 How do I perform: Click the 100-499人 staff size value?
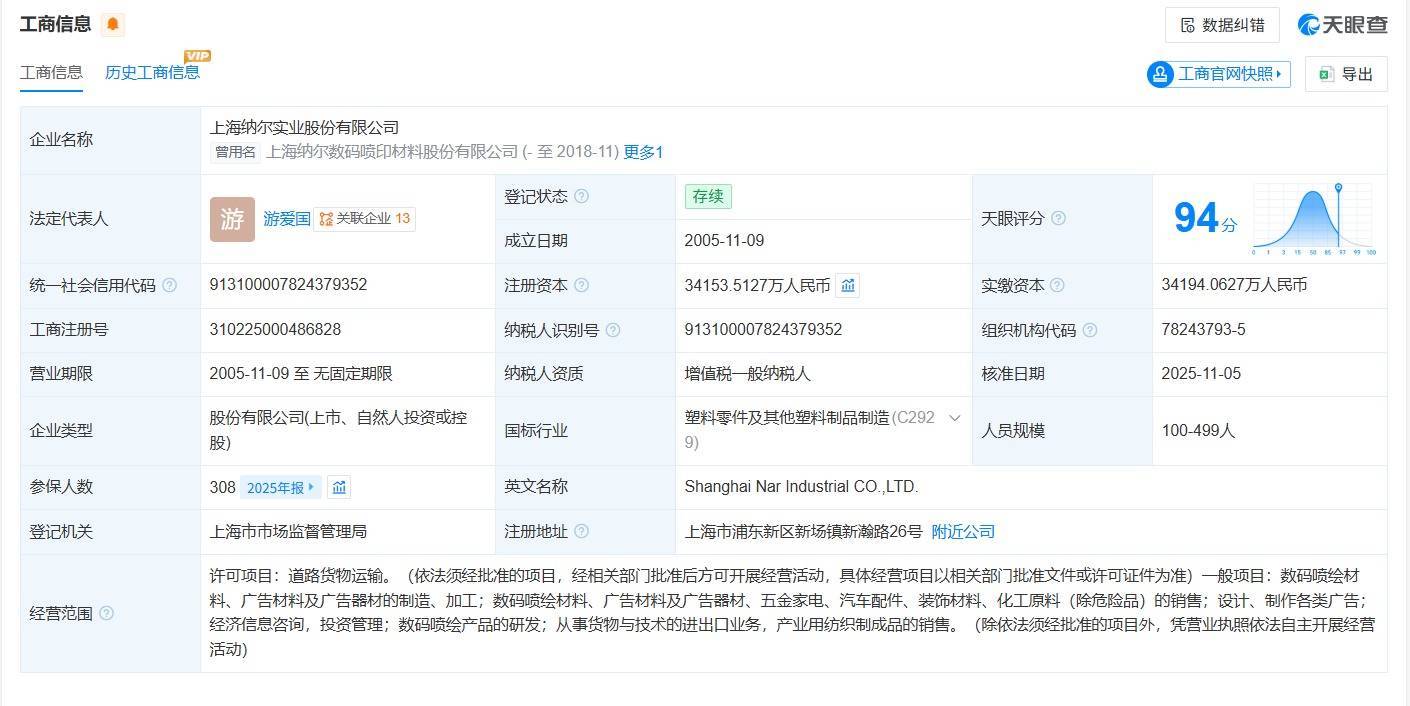click(x=1198, y=431)
